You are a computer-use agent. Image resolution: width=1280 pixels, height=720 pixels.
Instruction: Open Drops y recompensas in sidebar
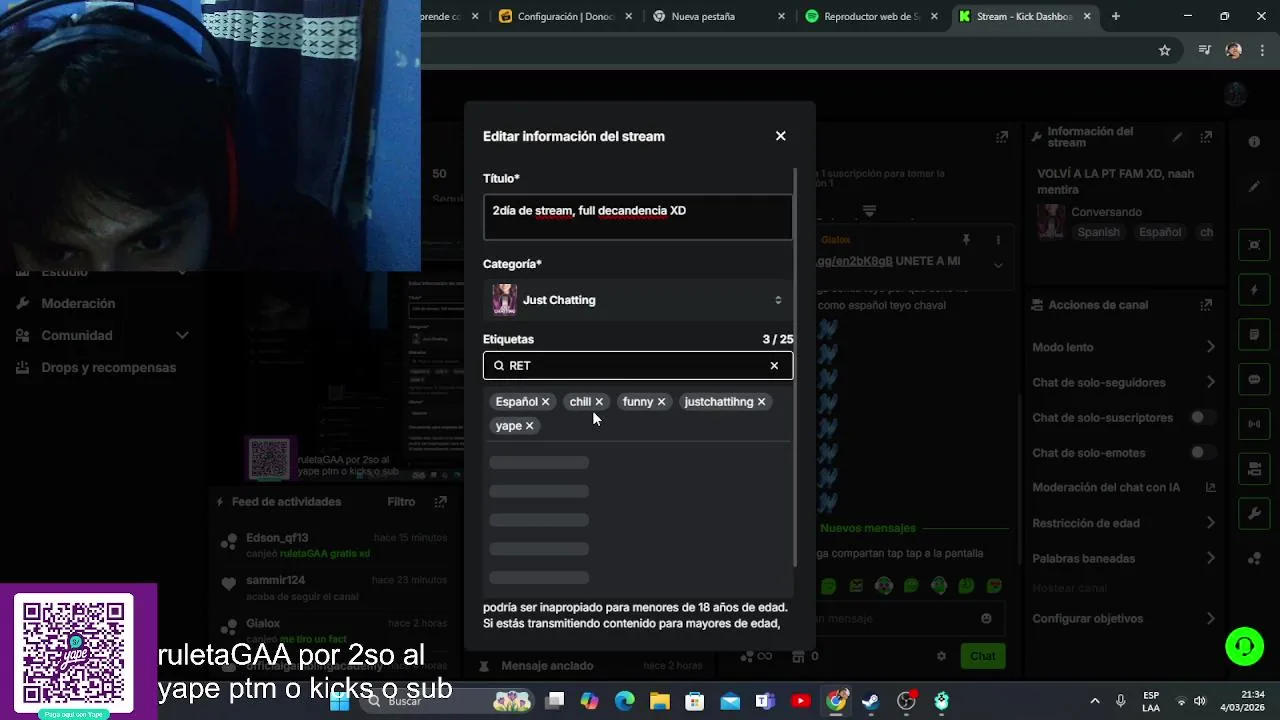[x=96, y=367]
